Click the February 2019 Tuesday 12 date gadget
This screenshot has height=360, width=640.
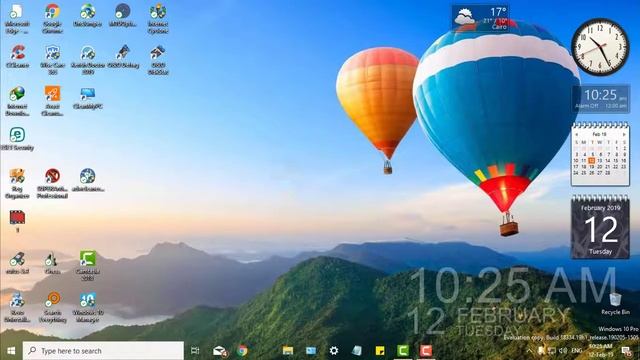(x=600, y=227)
